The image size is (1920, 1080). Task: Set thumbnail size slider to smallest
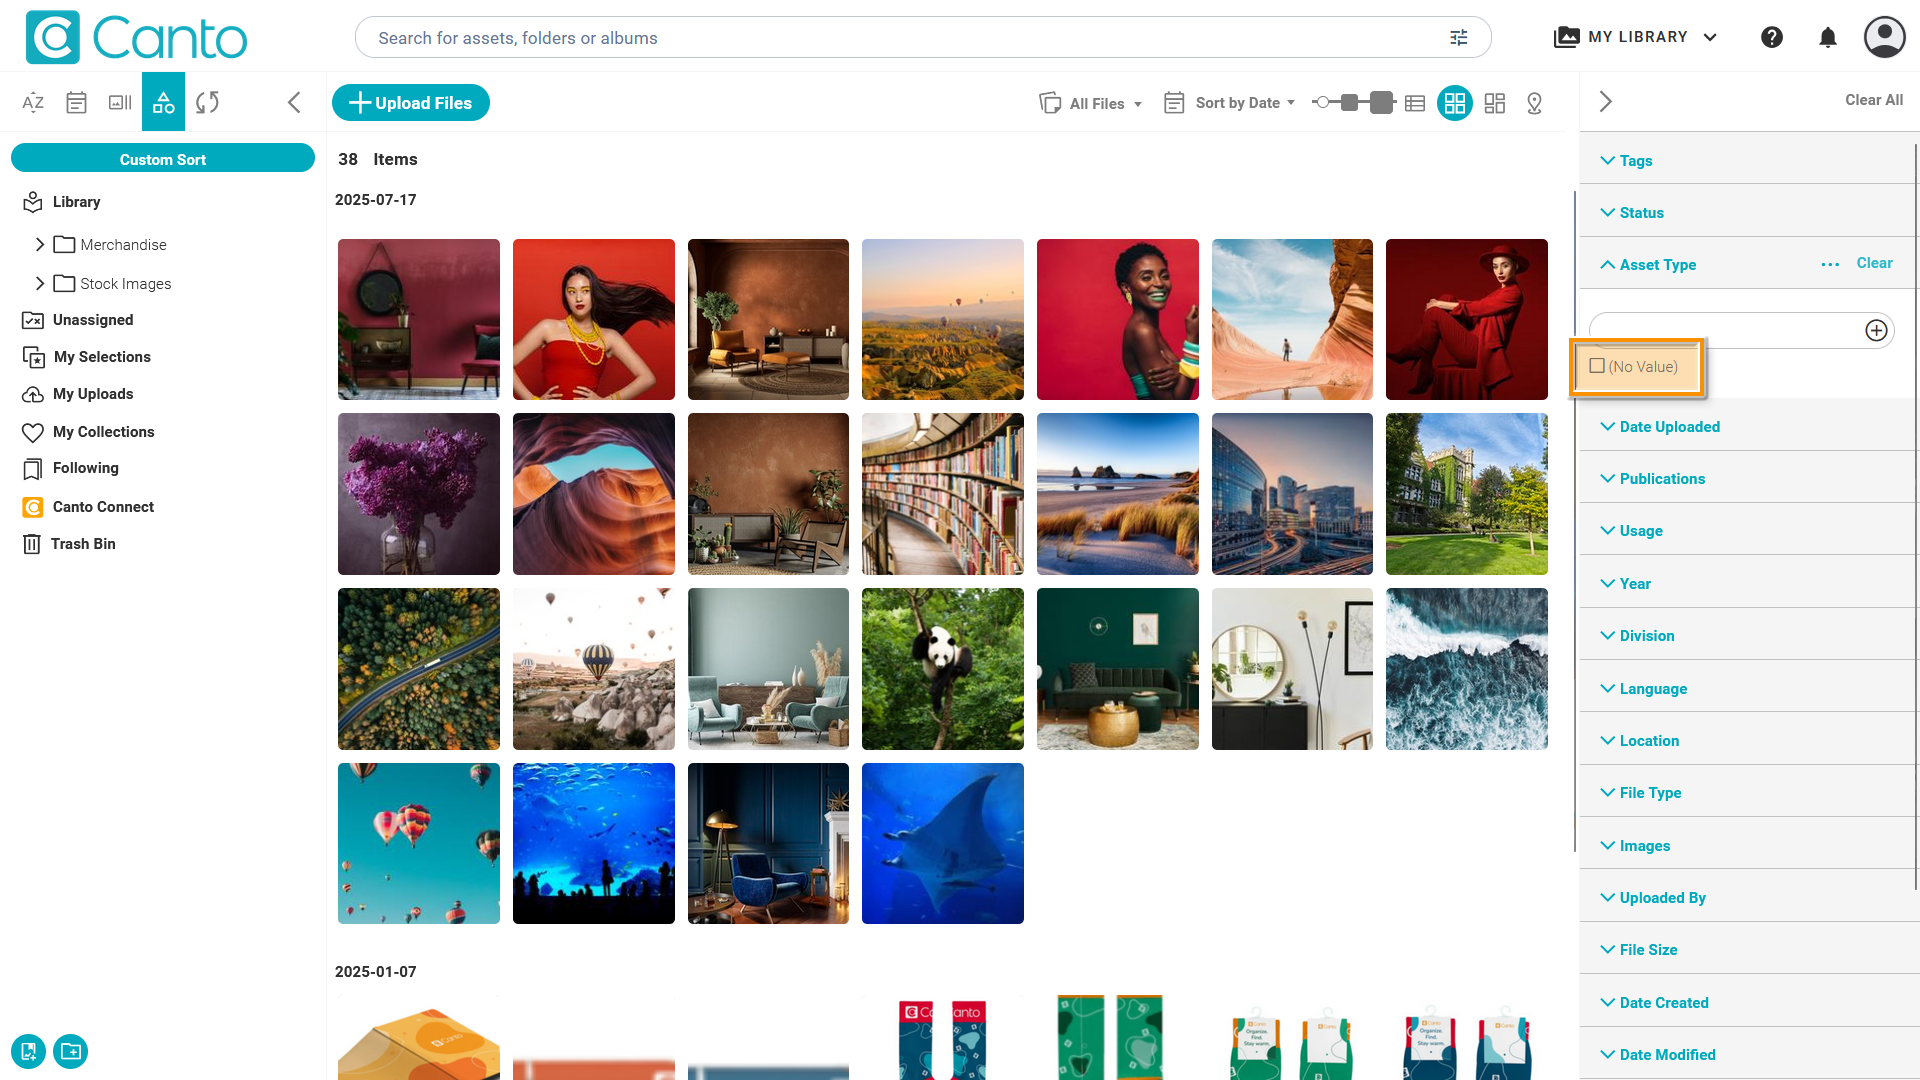[x=1323, y=102]
